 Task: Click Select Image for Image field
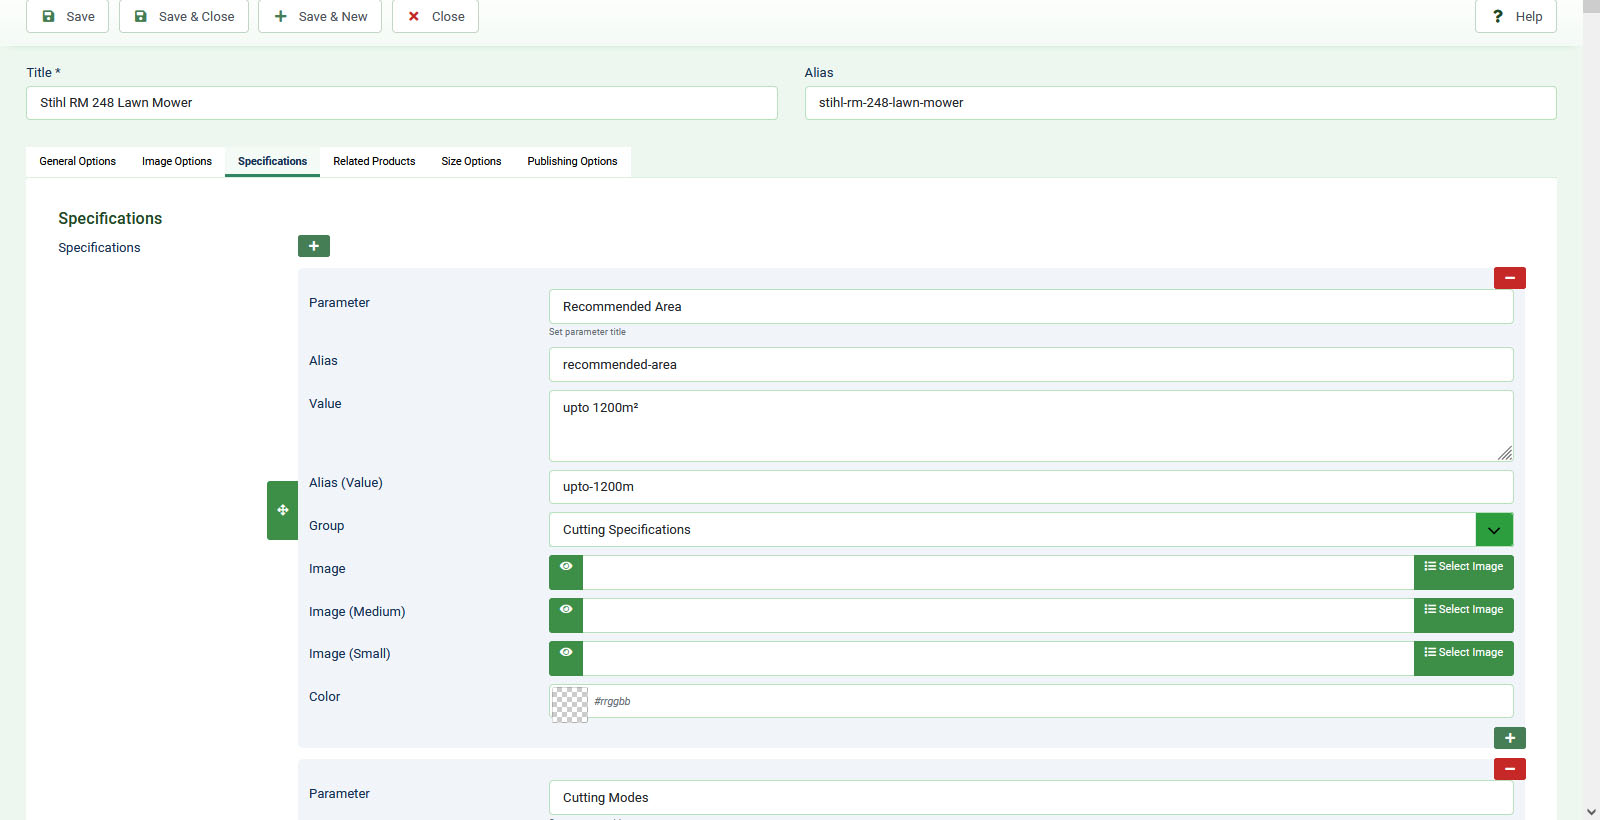[1464, 572]
